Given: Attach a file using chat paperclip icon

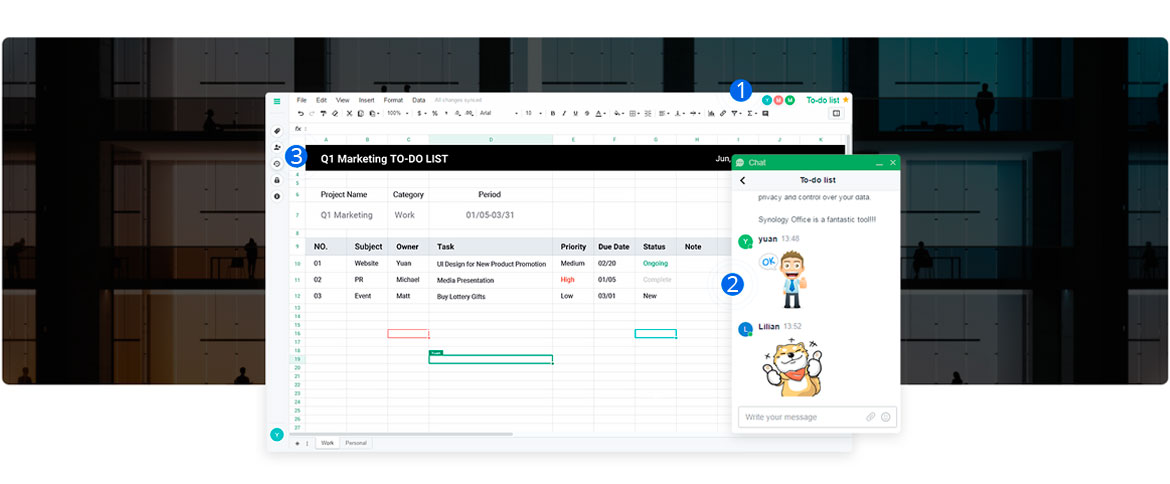Looking at the screenshot, I should click(870, 417).
